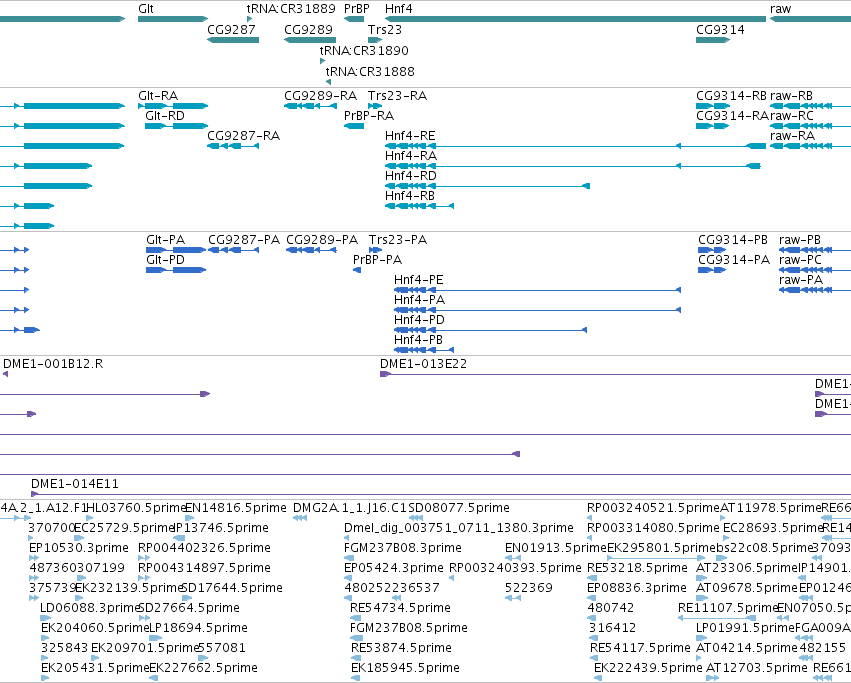851x683 pixels.
Task: Click EST LD06088.3prime
Action: pyautogui.click(x=46, y=618)
